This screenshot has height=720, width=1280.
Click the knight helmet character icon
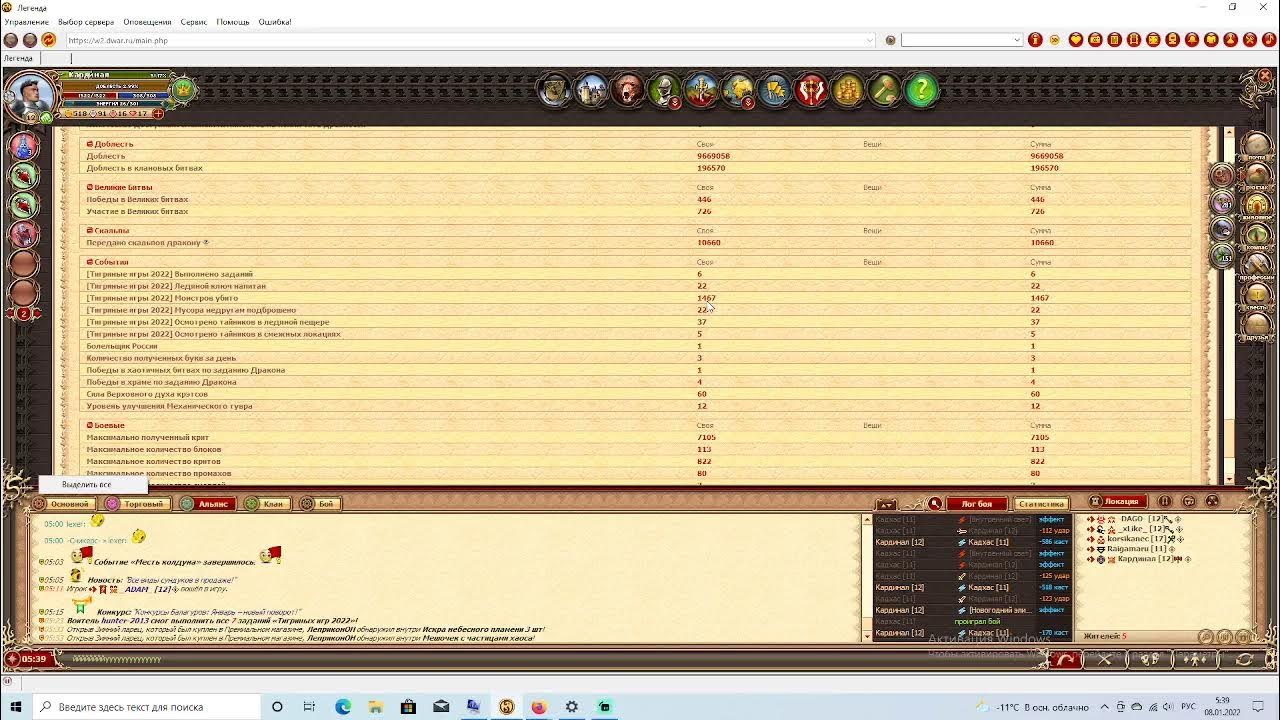click(665, 91)
